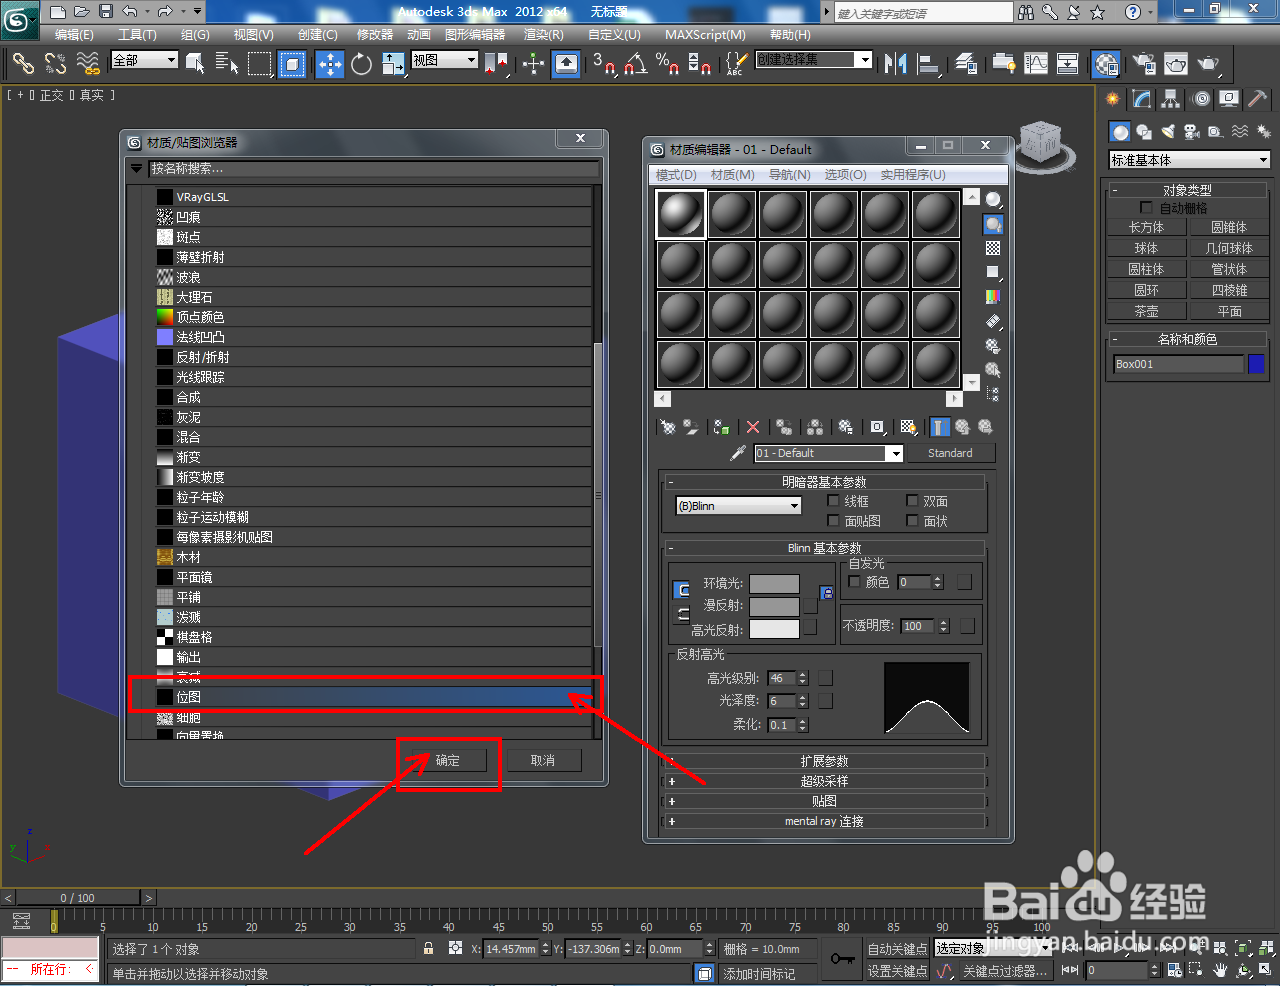1280x986 pixels.
Task: Open the 创建选择集 named selection dropdown
Action: click(814, 60)
